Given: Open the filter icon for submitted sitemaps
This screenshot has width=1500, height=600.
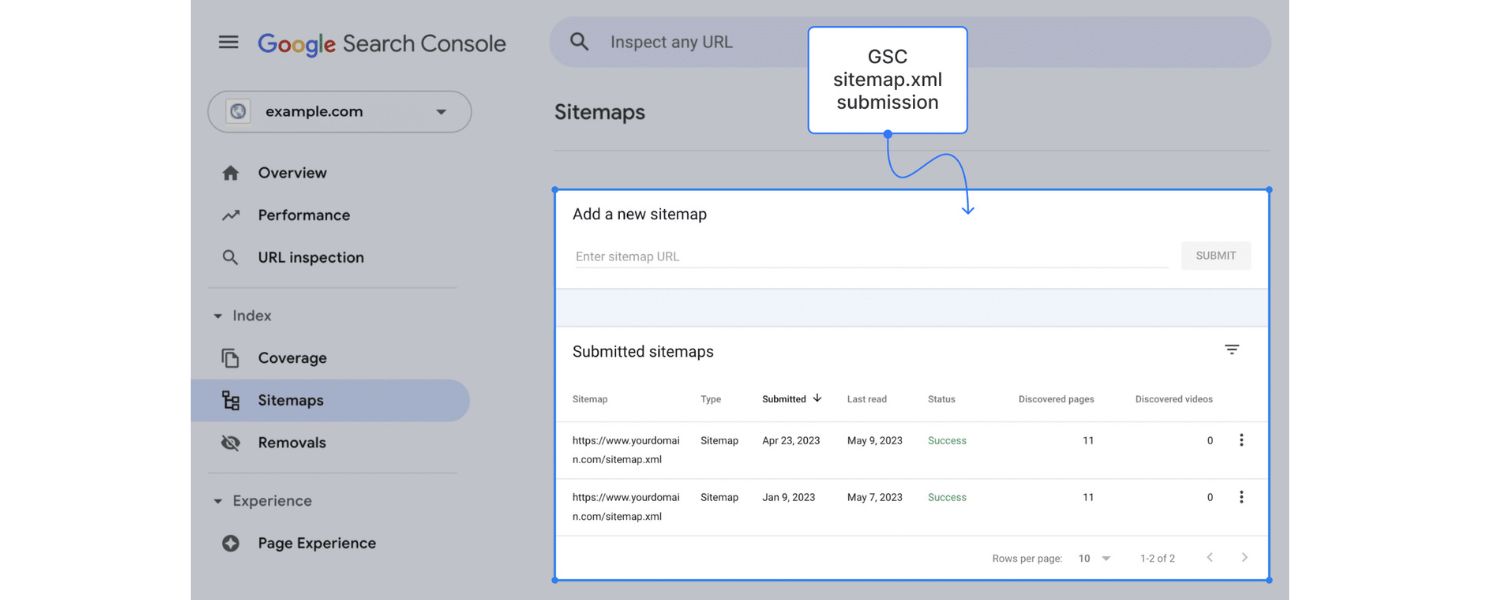Looking at the screenshot, I should tap(1231, 349).
